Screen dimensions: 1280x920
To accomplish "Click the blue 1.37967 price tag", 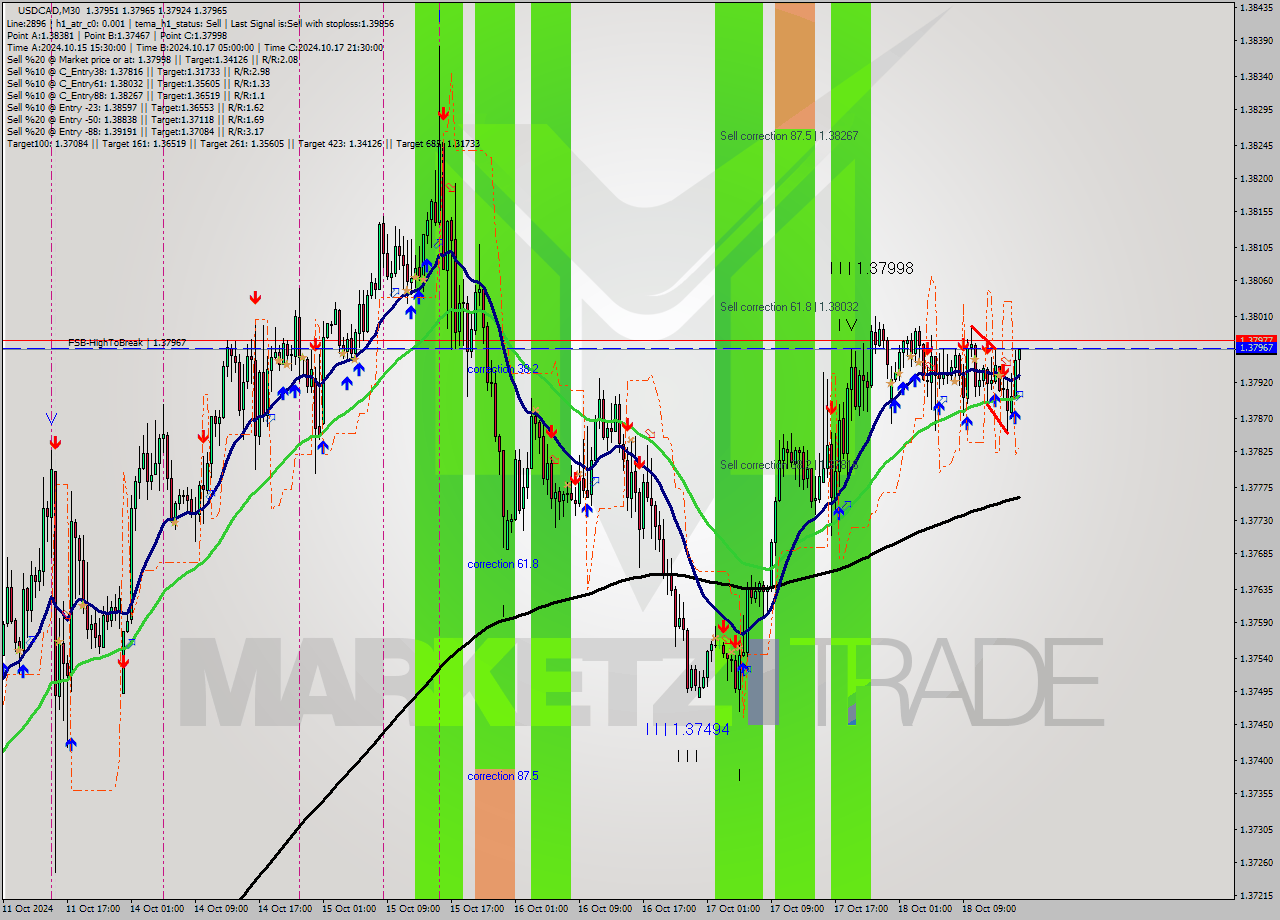I will 1256,348.
